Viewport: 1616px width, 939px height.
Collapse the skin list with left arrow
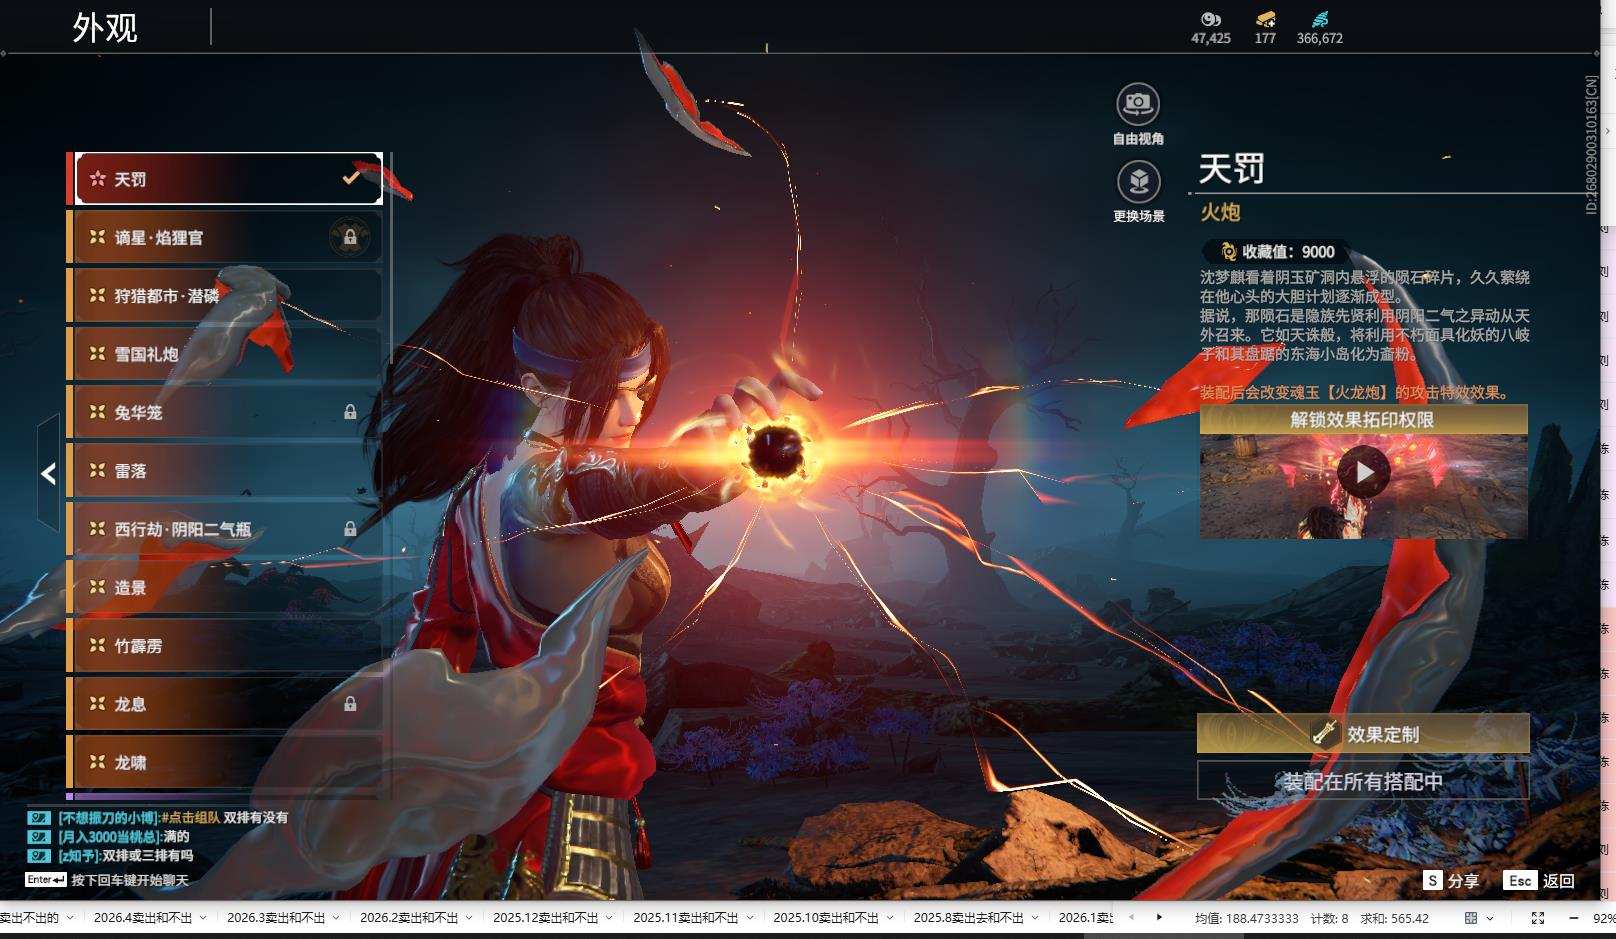[x=48, y=473]
